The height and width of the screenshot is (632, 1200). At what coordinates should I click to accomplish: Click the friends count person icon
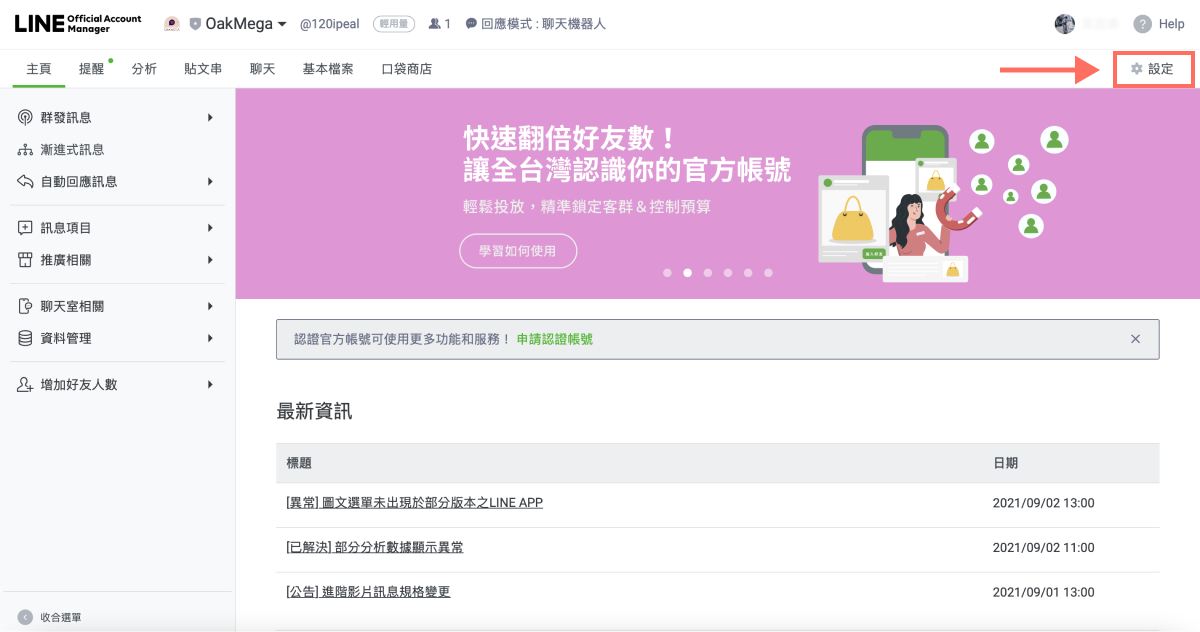(x=434, y=24)
